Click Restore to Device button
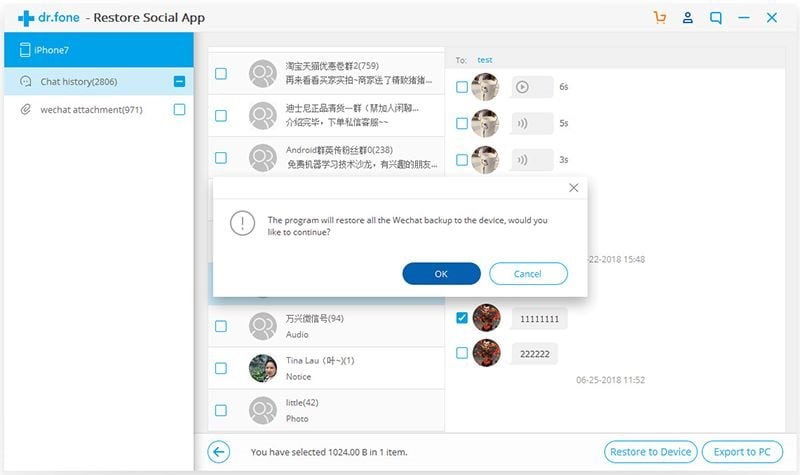The width and height of the screenshot is (800, 475). tap(651, 452)
